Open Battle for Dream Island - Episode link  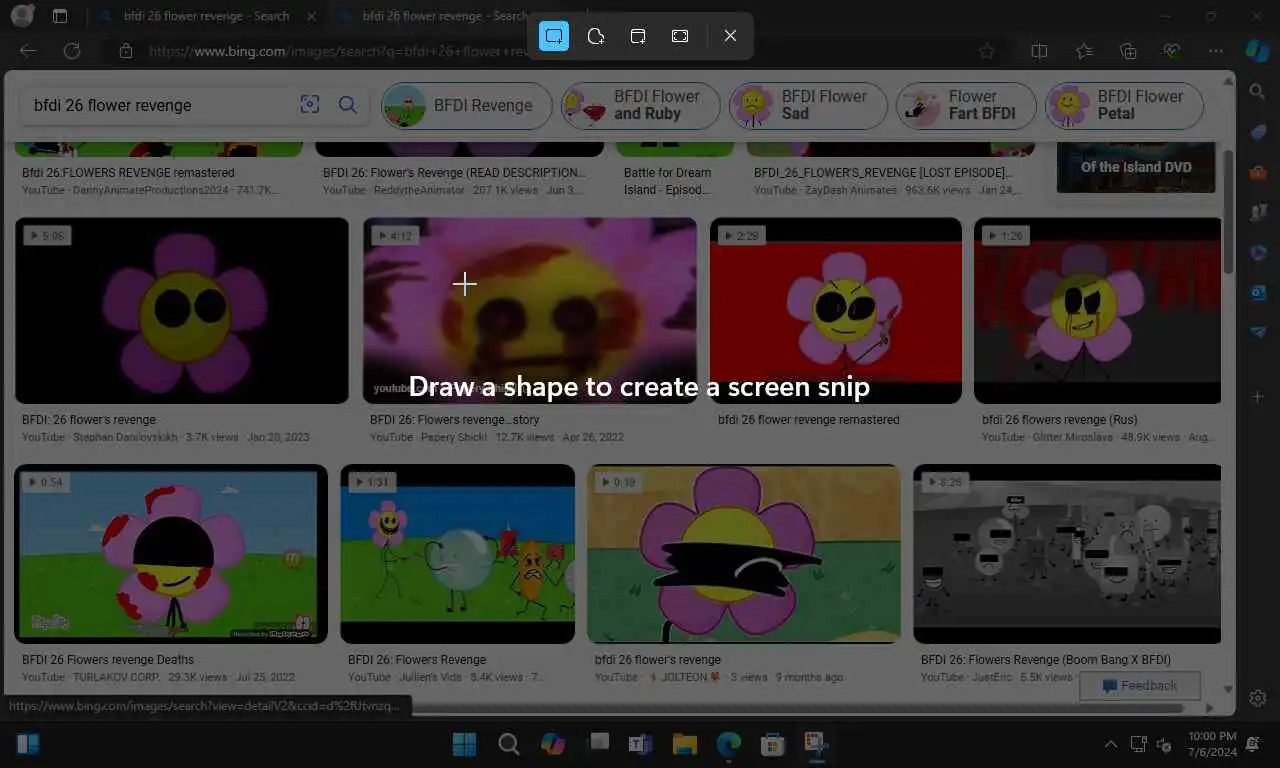click(667, 181)
